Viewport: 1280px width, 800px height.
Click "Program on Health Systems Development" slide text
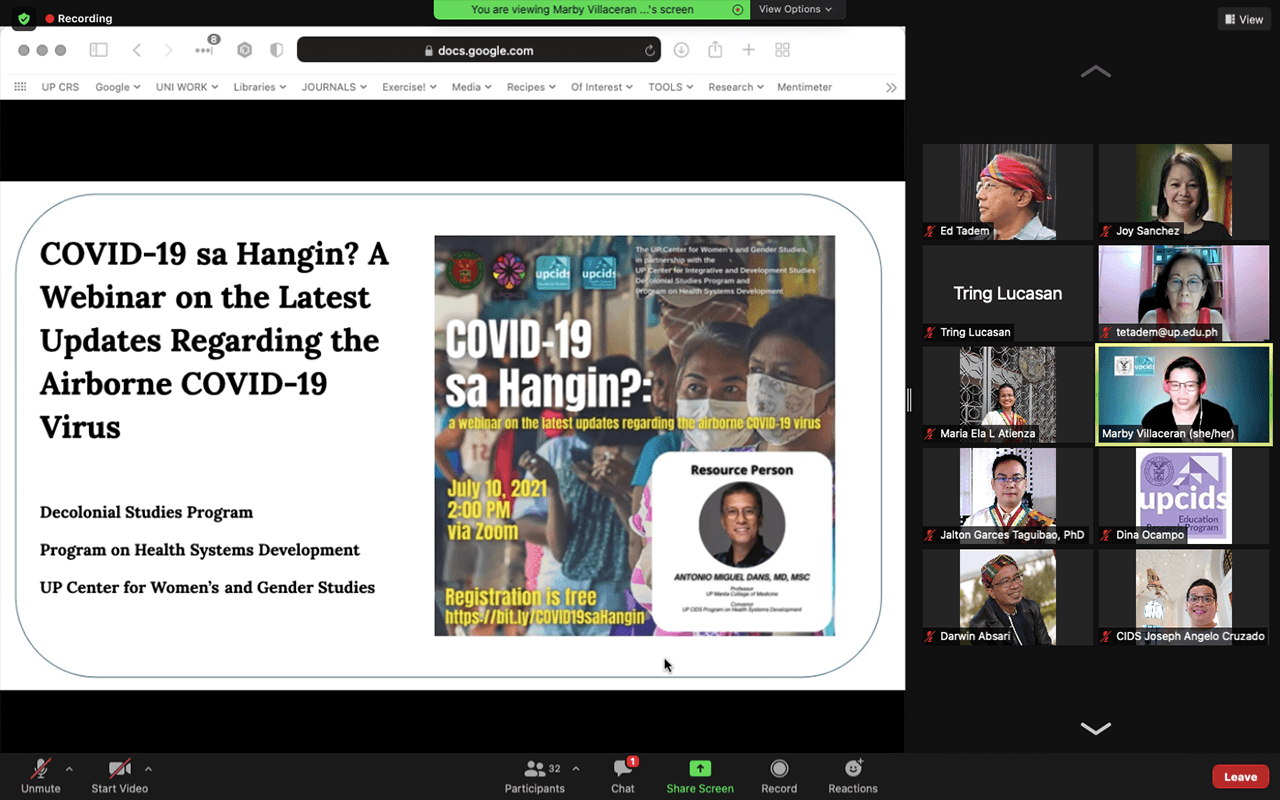pos(200,550)
